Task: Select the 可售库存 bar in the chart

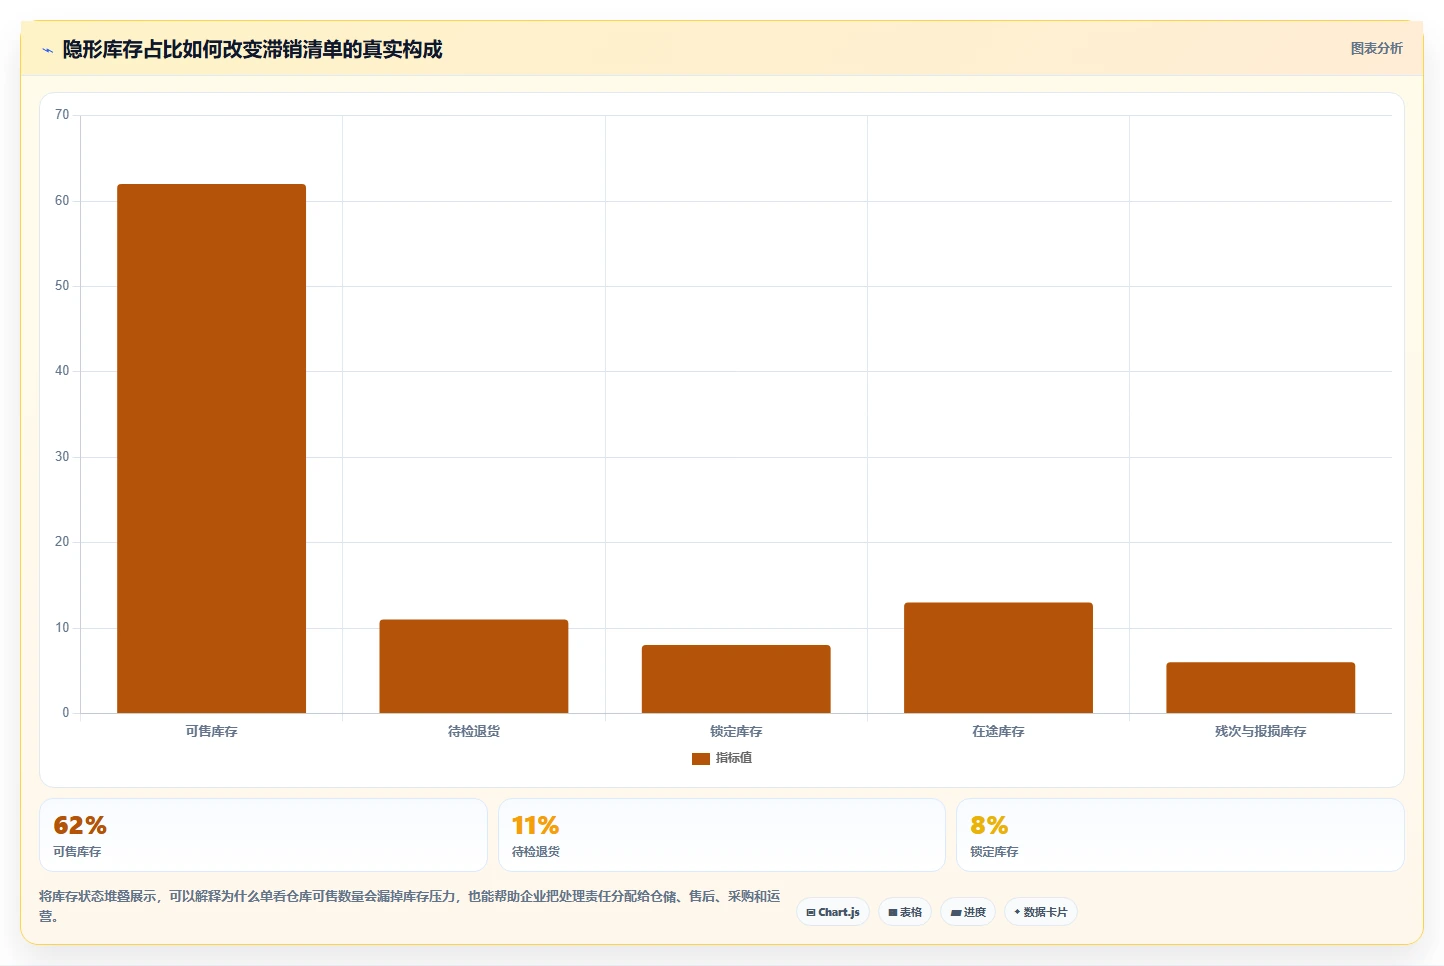Action: pyautogui.click(x=211, y=448)
